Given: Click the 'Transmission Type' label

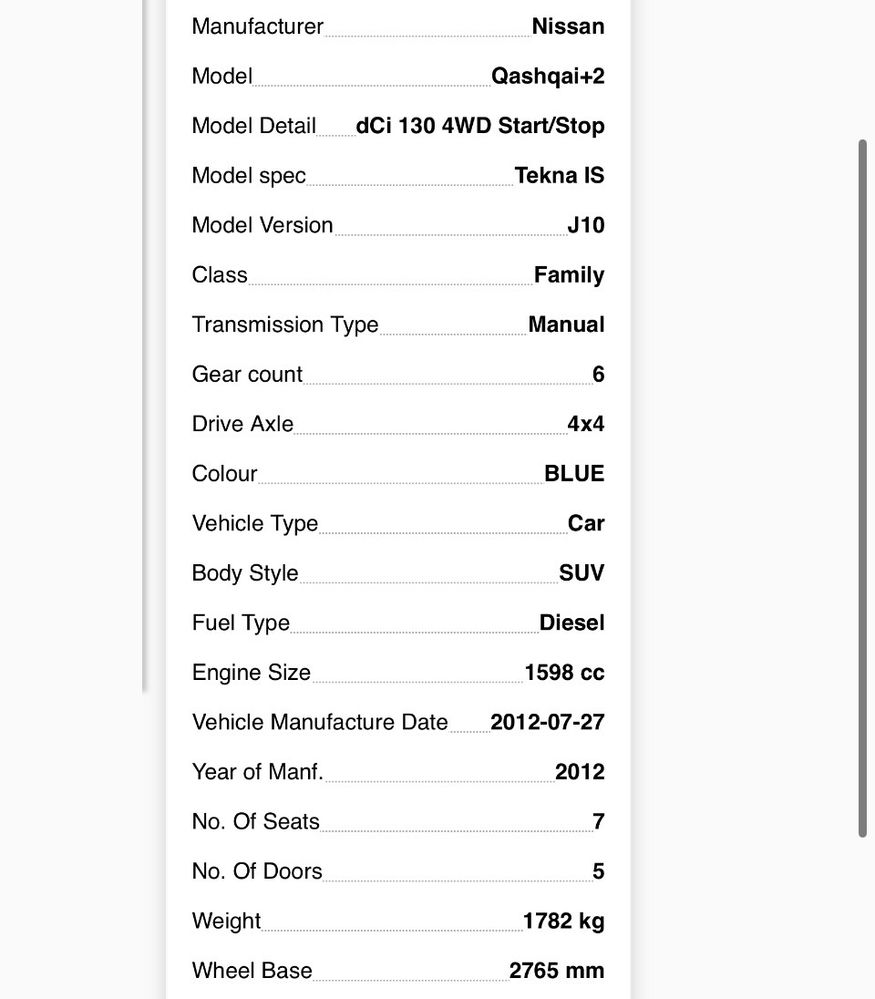Looking at the screenshot, I should 285,324.
